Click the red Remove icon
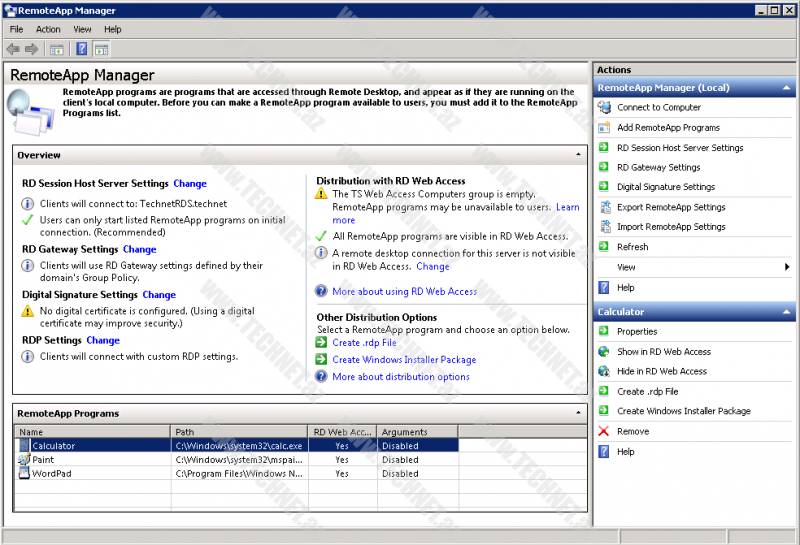Image resolution: width=800 pixels, height=545 pixels. (x=604, y=431)
